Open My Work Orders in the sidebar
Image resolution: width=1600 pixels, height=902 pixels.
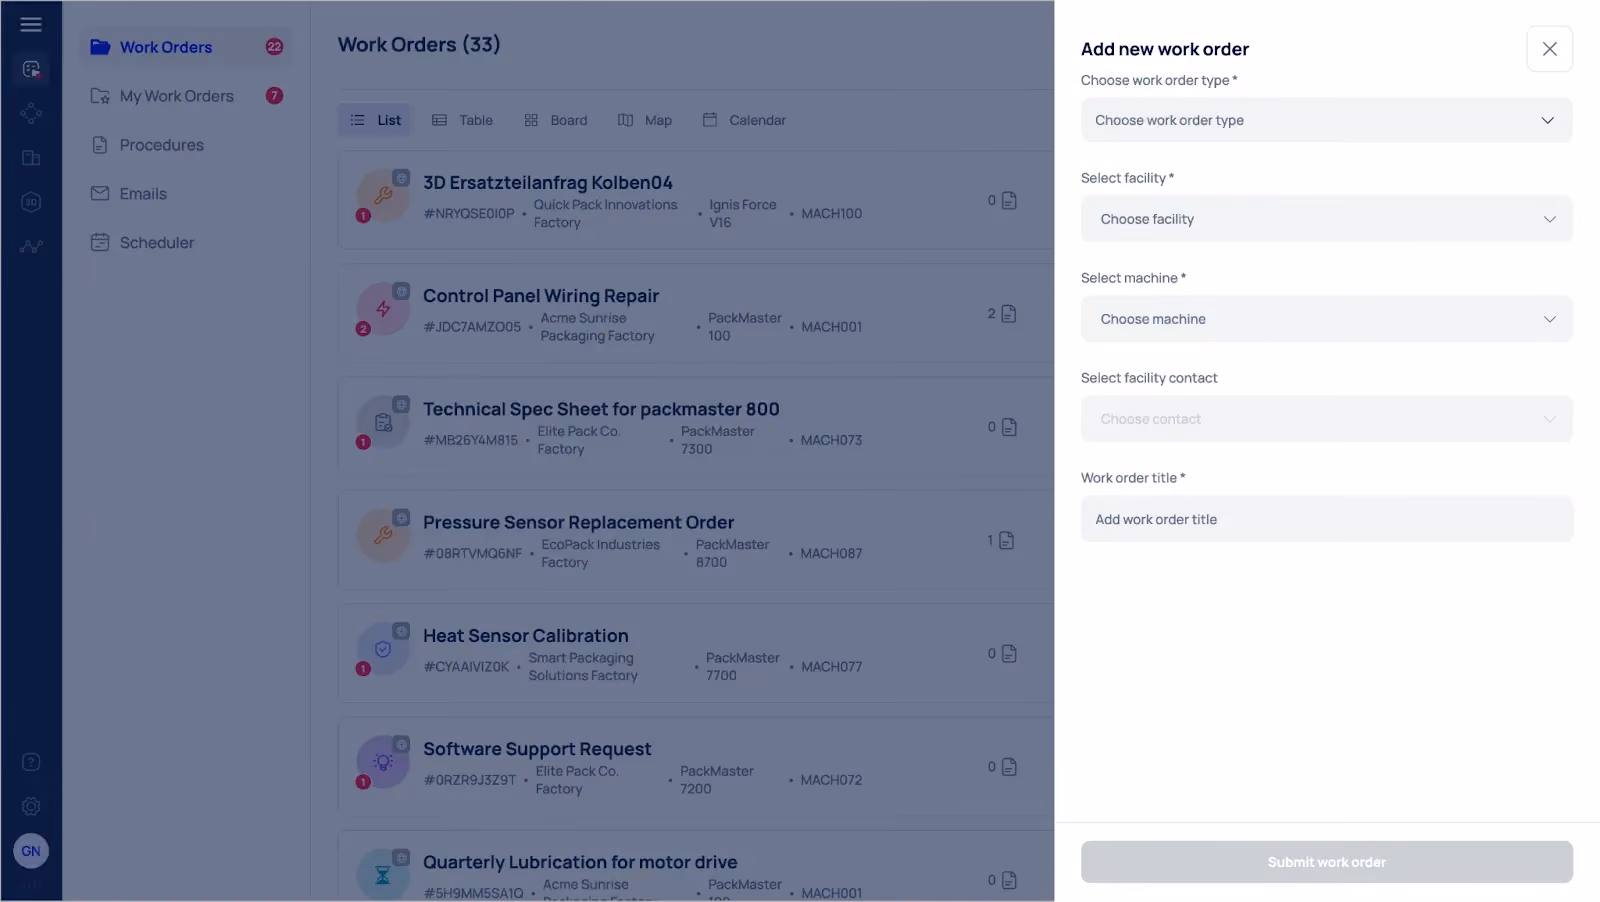186,96
